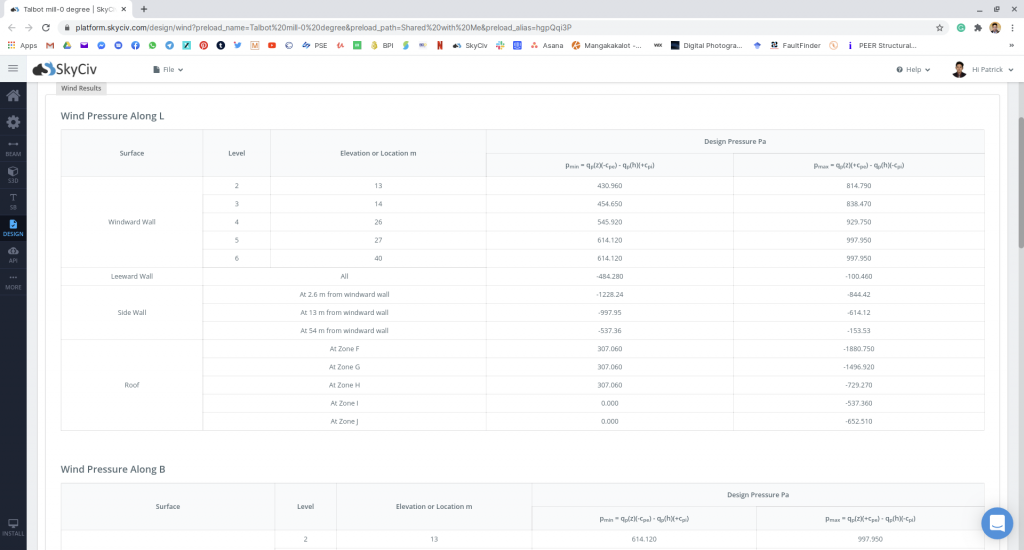The image size is (1024, 550).
Task: Click the INSTALL icon at sidebar bottom
Action: point(13,526)
